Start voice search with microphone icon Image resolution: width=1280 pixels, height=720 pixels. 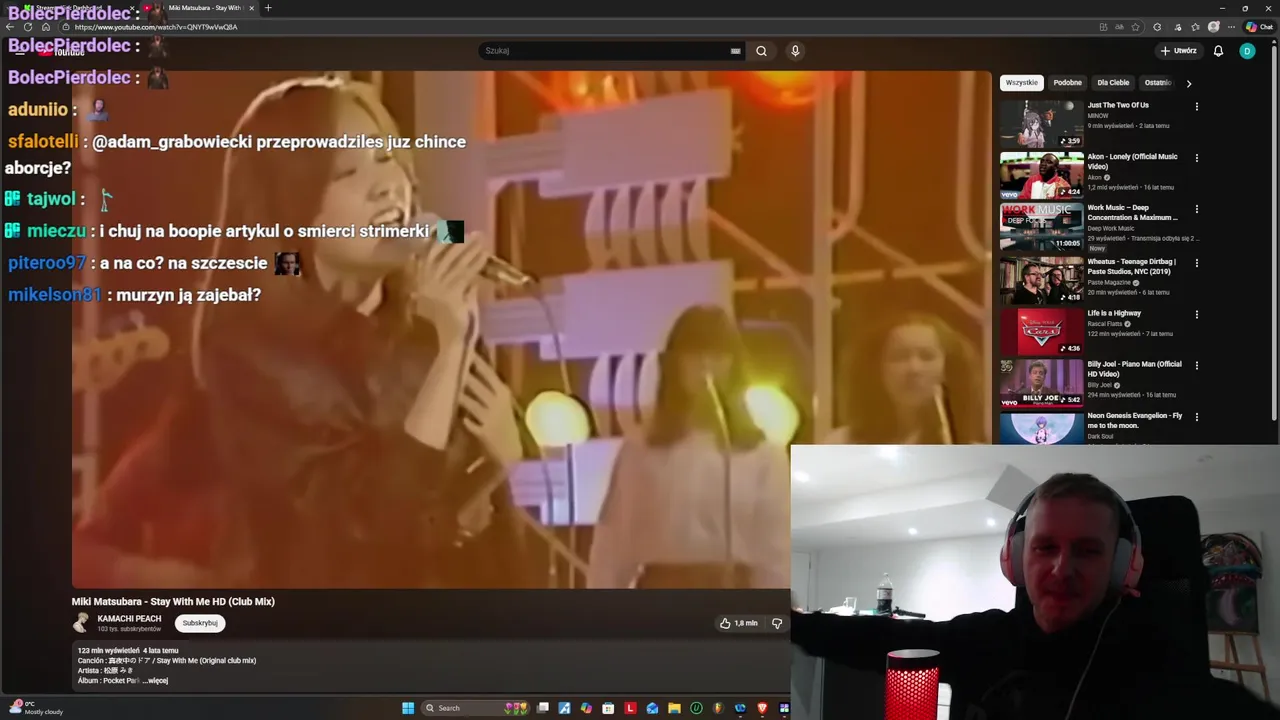pyautogui.click(x=795, y=51)
